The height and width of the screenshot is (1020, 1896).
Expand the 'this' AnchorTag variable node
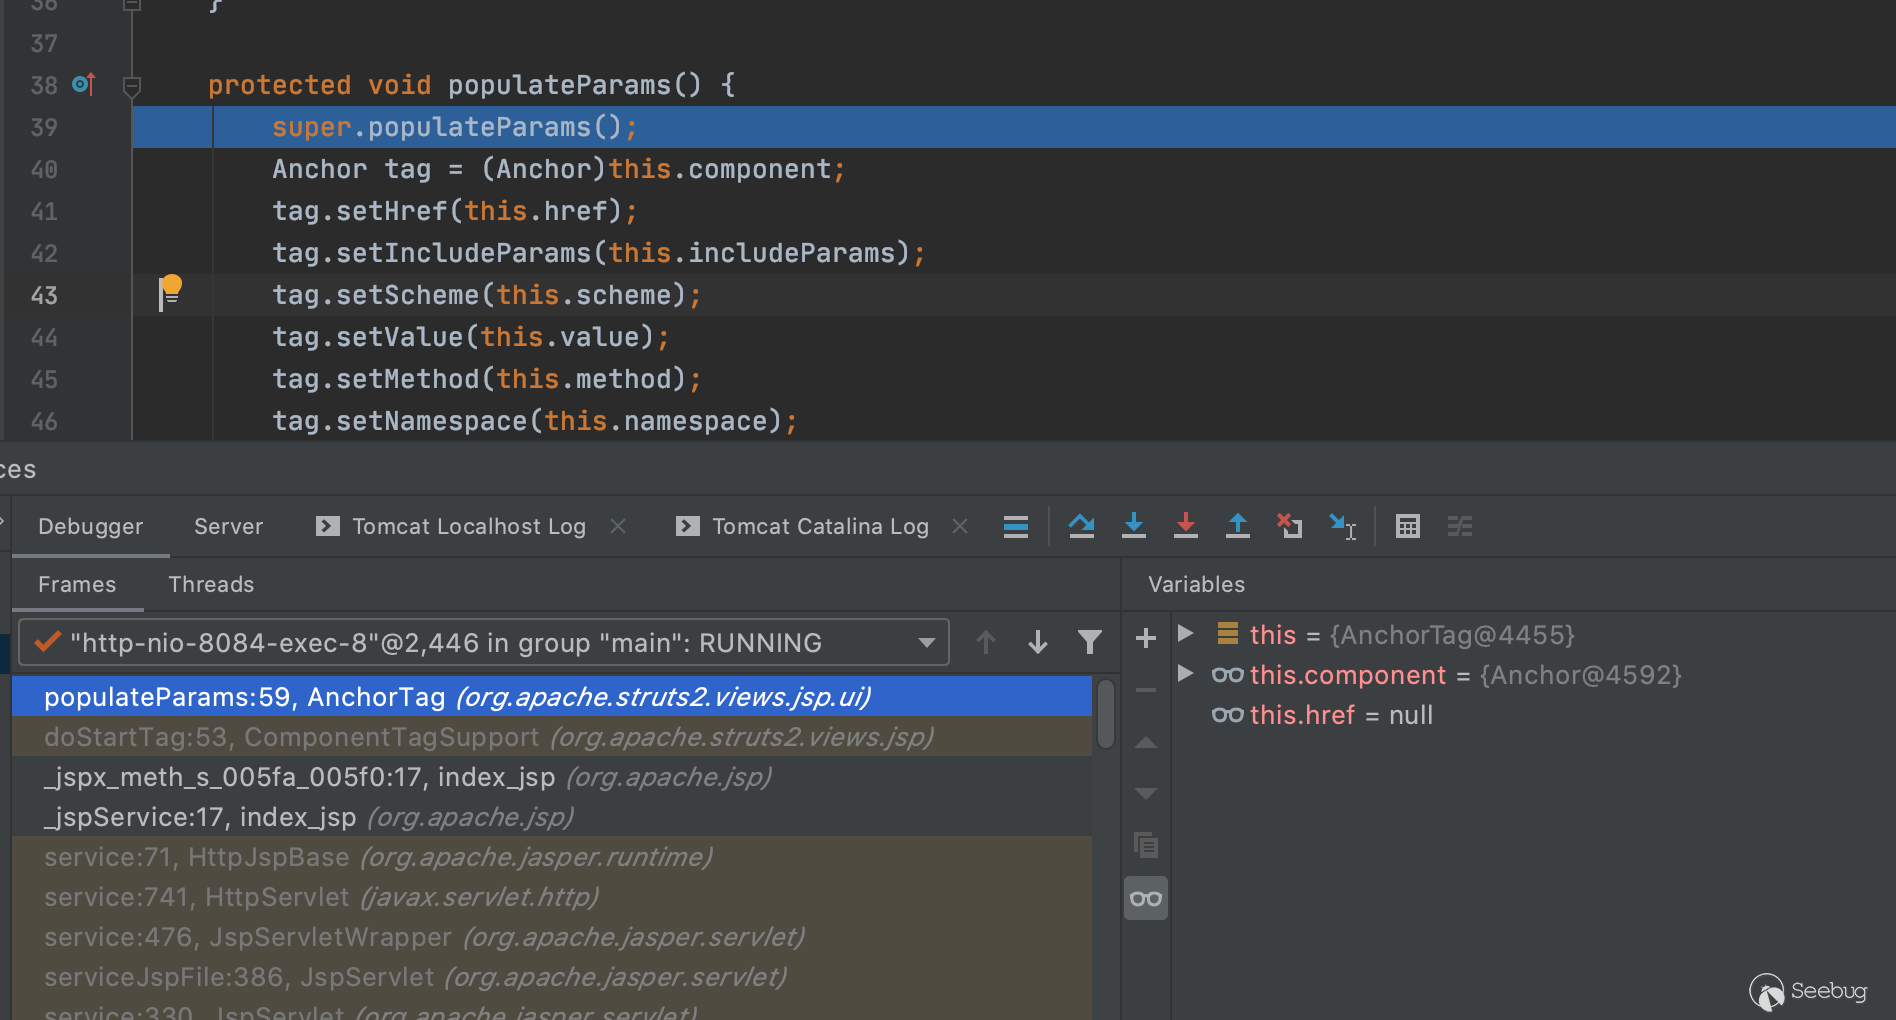point(1186,634)
